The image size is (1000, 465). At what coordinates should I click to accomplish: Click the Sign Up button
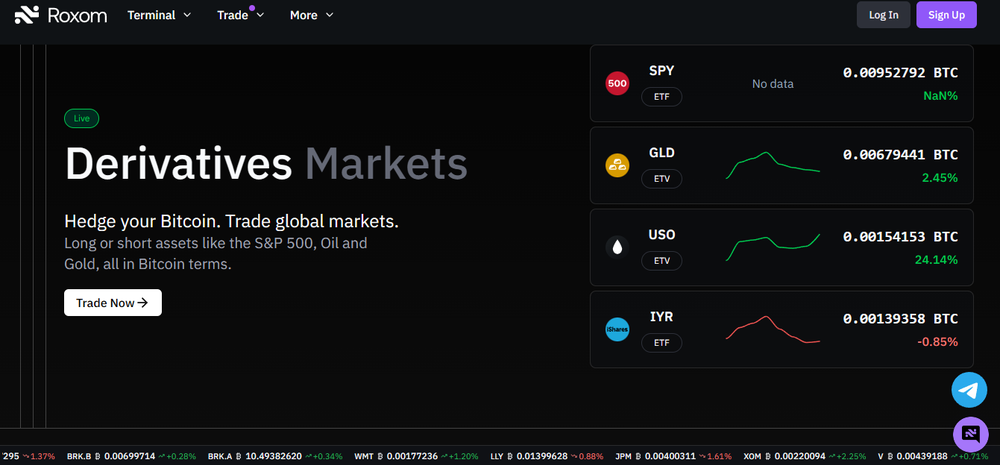[946, 15]
